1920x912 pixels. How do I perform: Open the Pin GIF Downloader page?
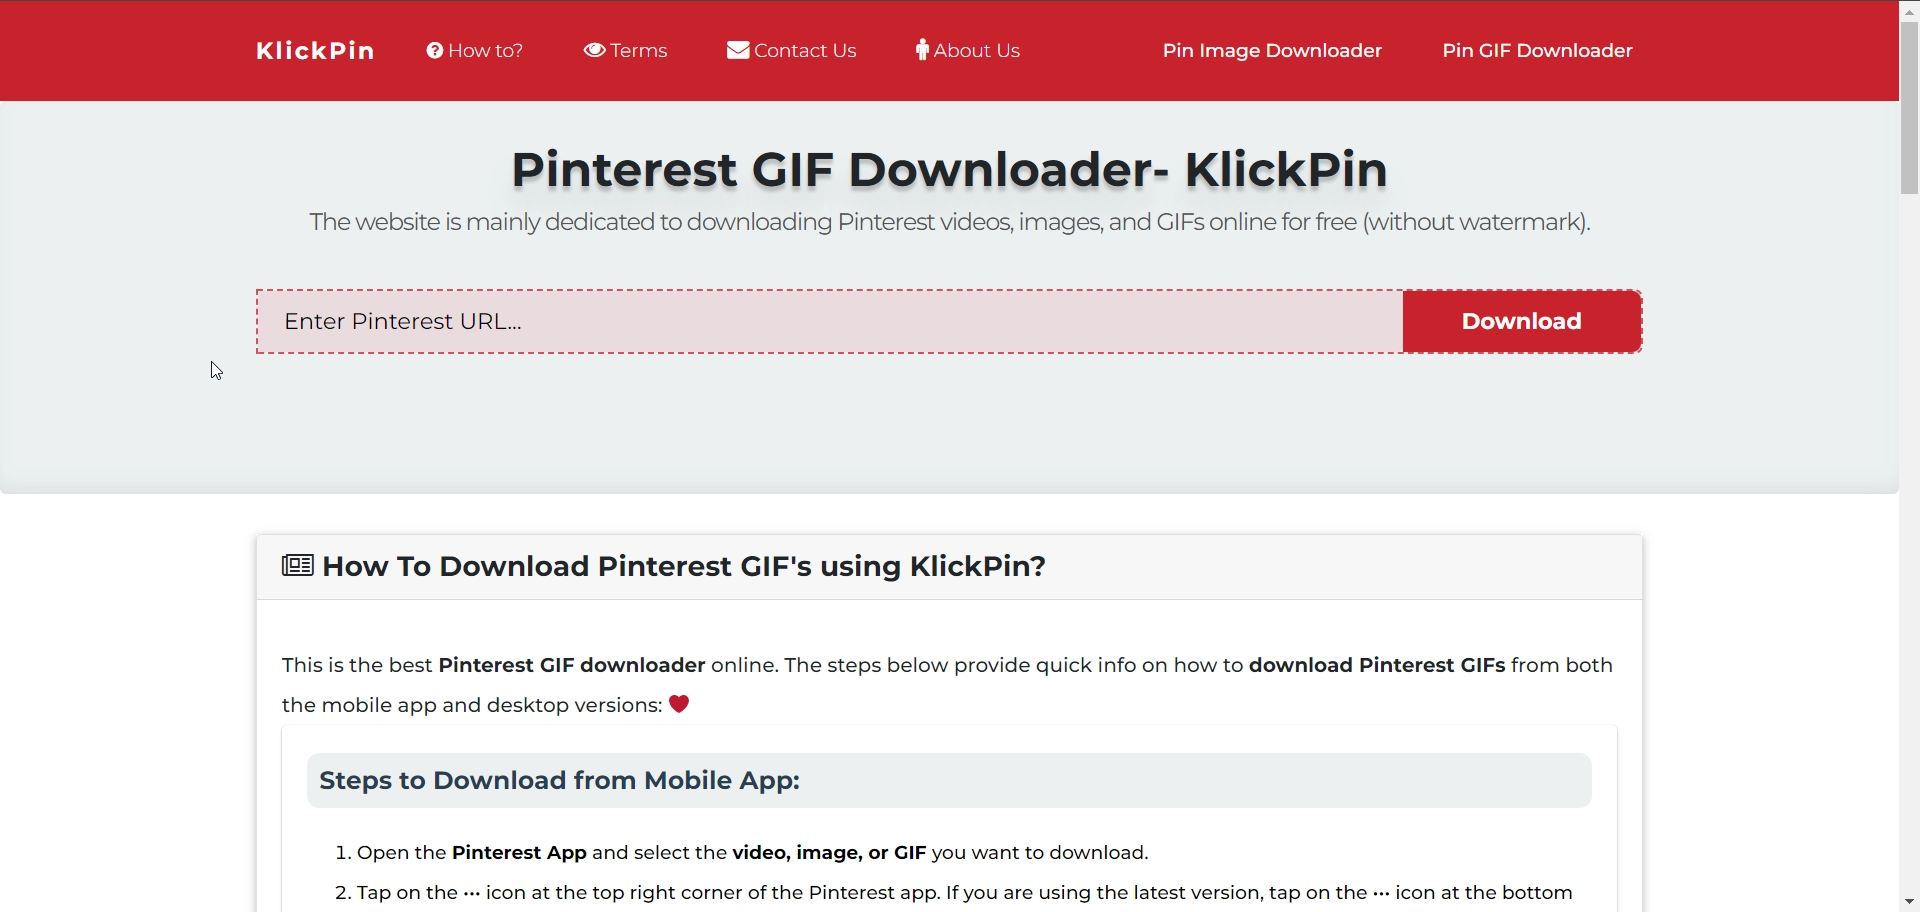tap(1536, 50)
